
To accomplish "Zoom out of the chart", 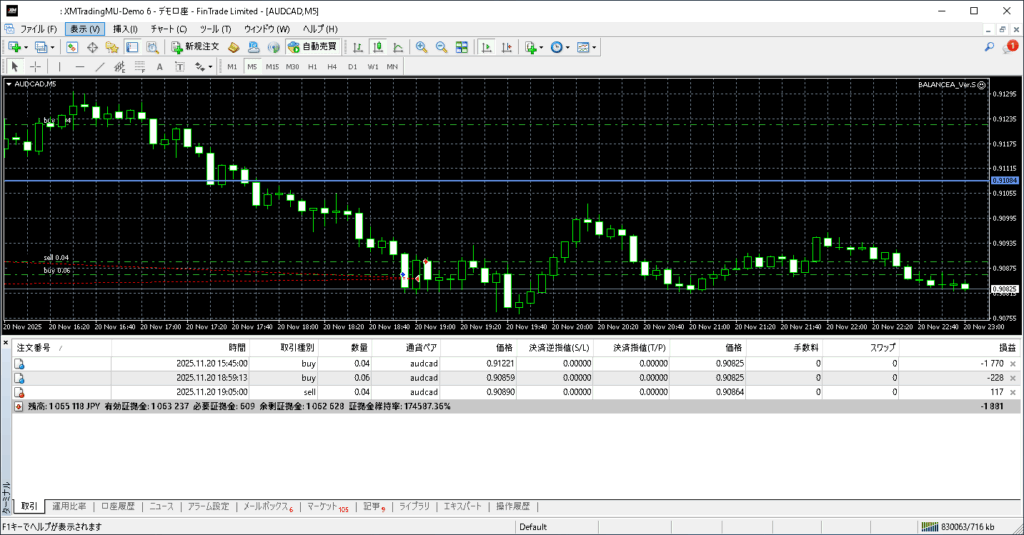I will point(441,47).
